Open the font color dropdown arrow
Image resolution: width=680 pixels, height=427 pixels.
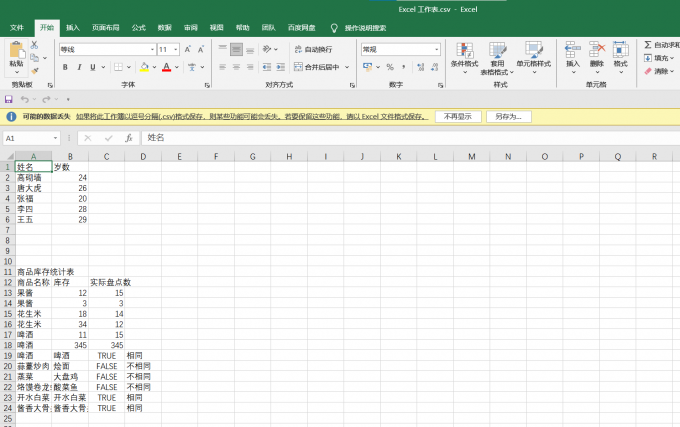(177, 67)
